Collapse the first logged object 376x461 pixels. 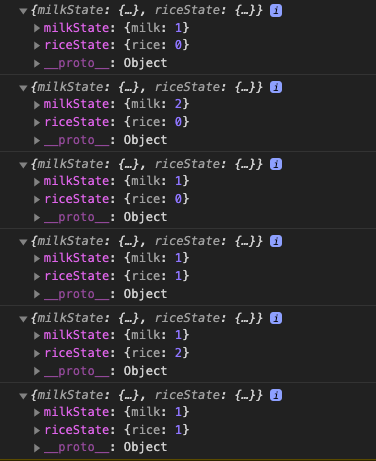pyautogui.click(x=23, y=11)
